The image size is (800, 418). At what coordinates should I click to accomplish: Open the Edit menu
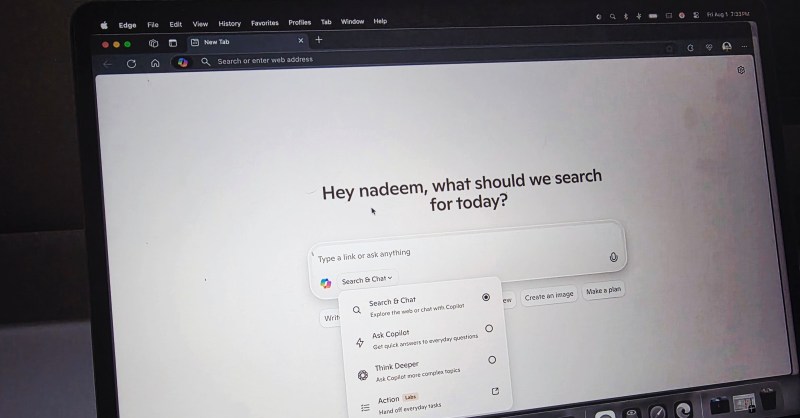[x=176, y=24]
